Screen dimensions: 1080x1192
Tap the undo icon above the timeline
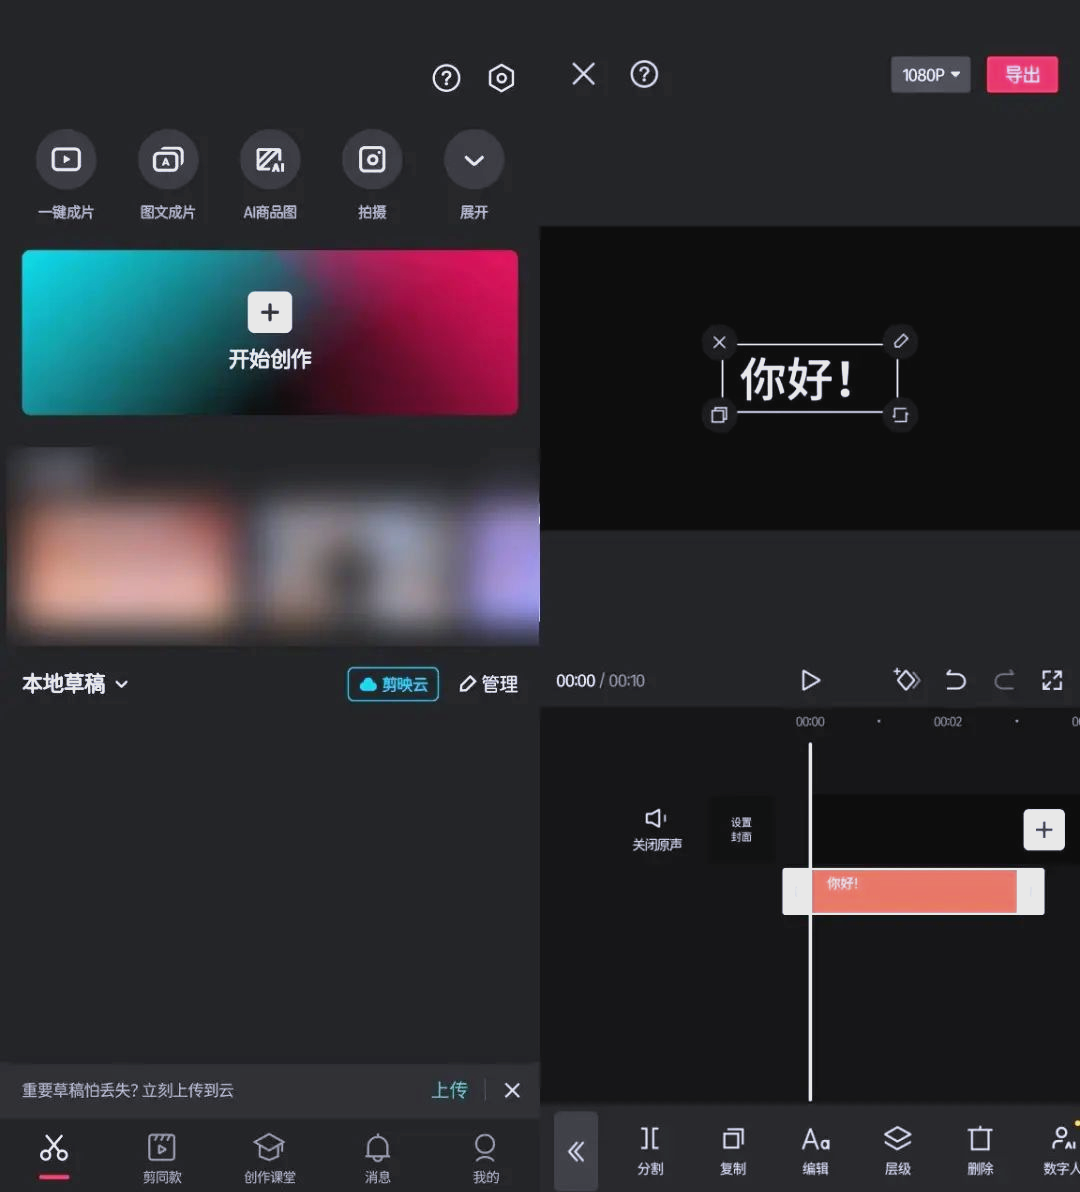click(955, 680)
